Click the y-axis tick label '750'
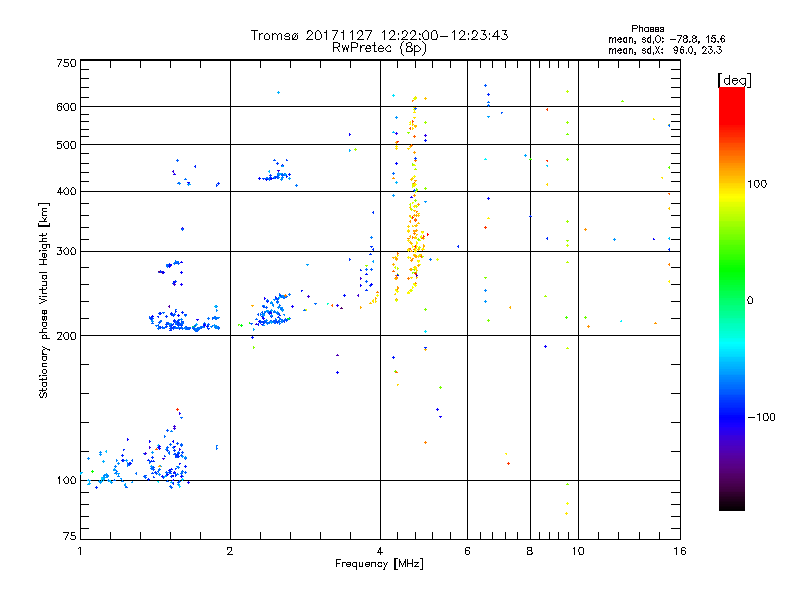800x600 pixels. (x=67, y=63)
